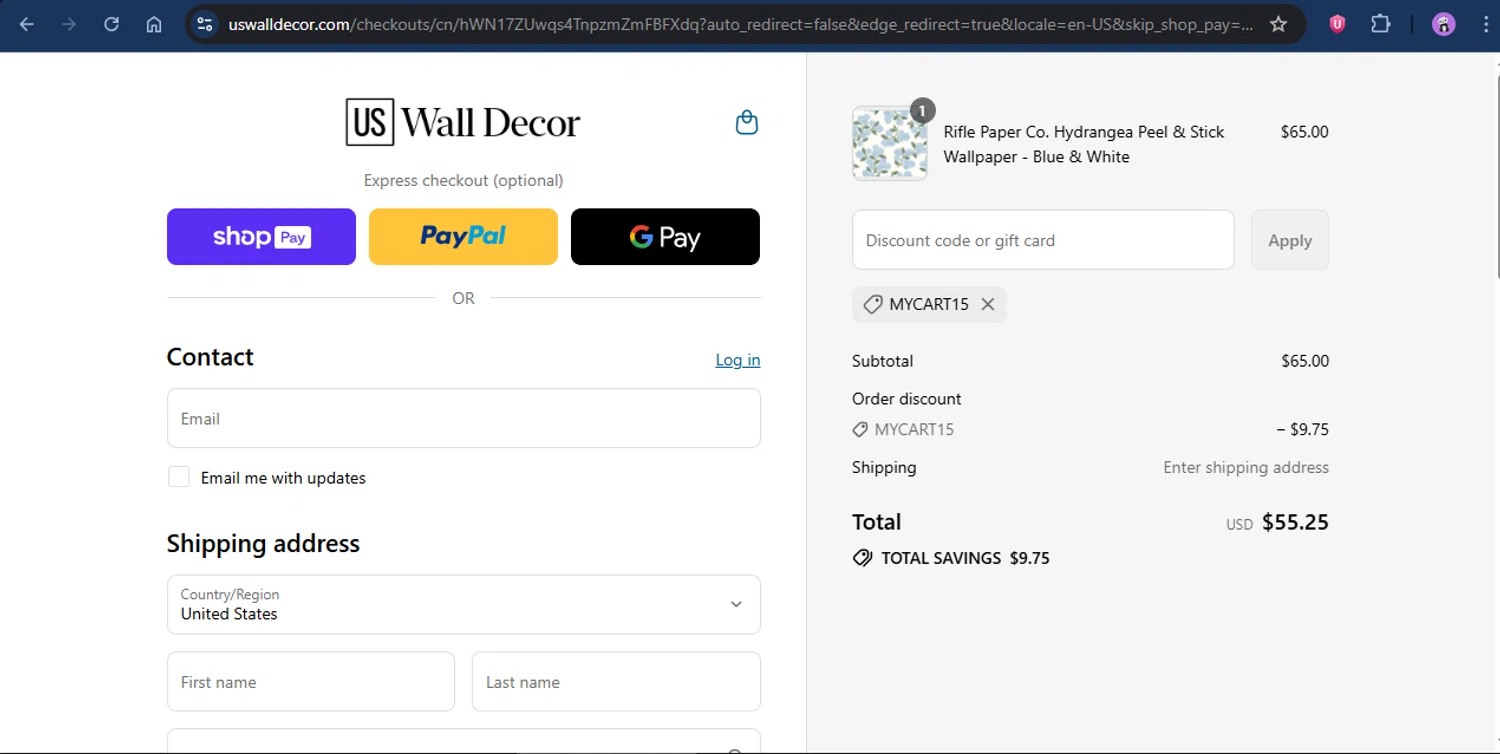Click the Shipping address heading
The height and width of the screenshot is (754, 1500).
263,543
